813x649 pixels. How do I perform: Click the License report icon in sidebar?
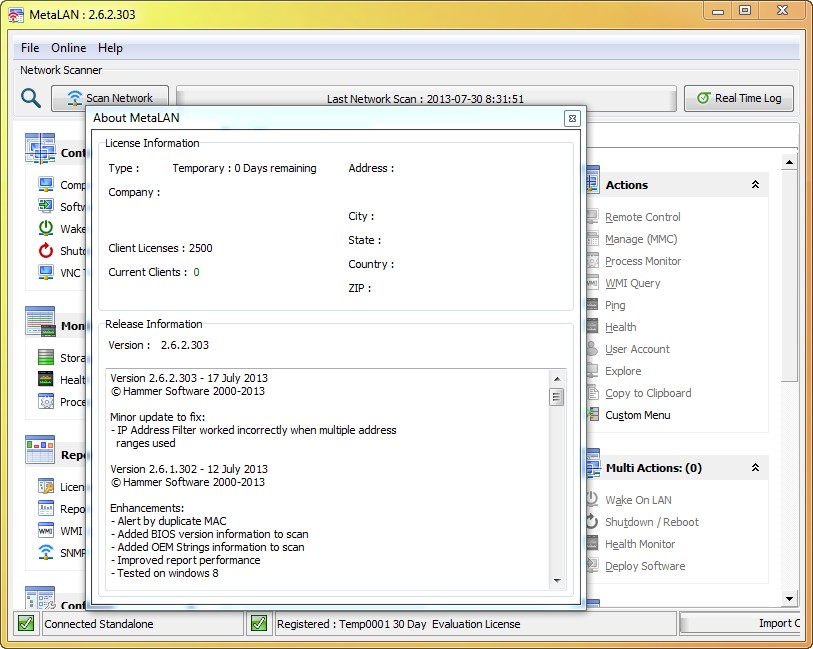coord(46,486)
